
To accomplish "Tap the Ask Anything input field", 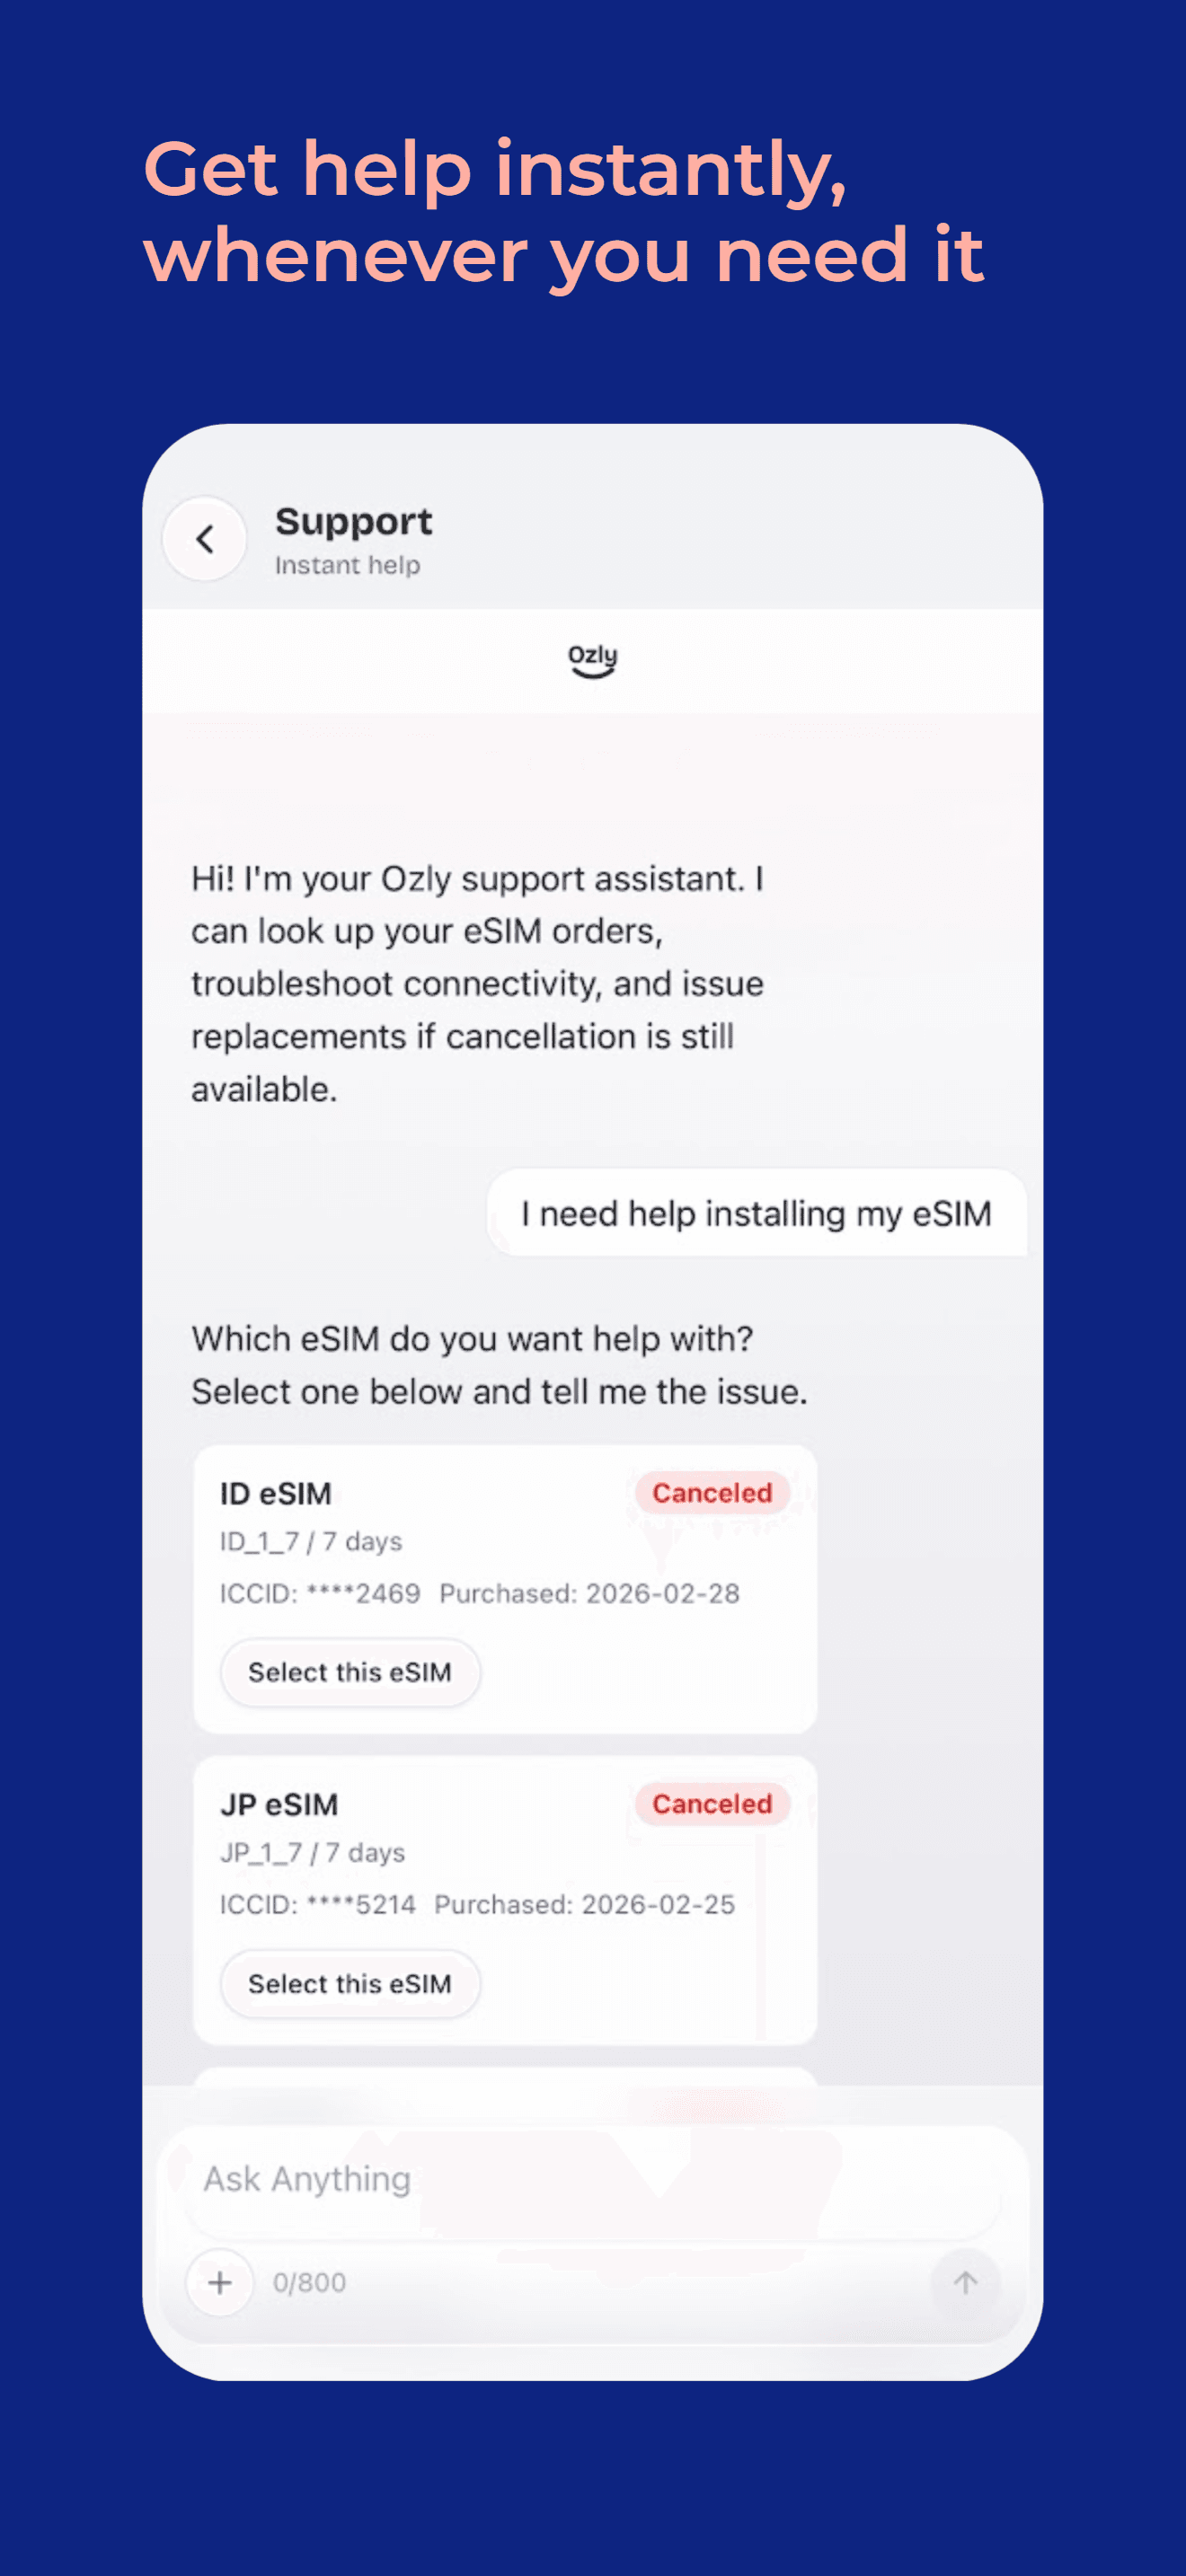I will pyautogui.click(x=592, y=2178).
